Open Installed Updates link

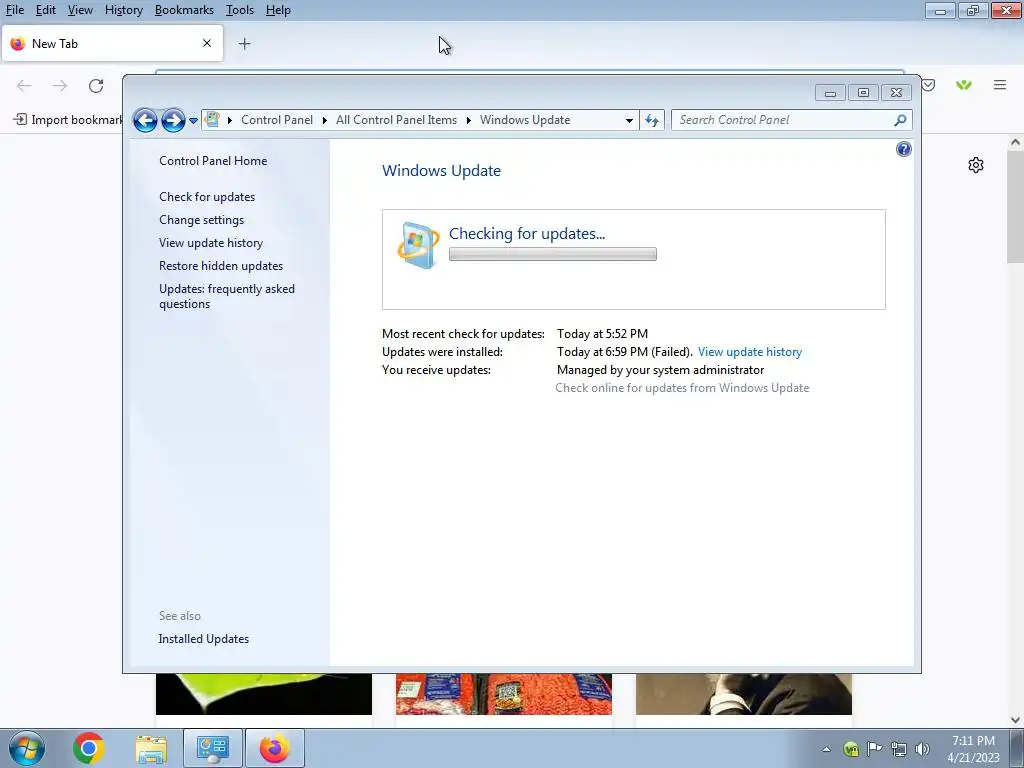coord(204,639)
